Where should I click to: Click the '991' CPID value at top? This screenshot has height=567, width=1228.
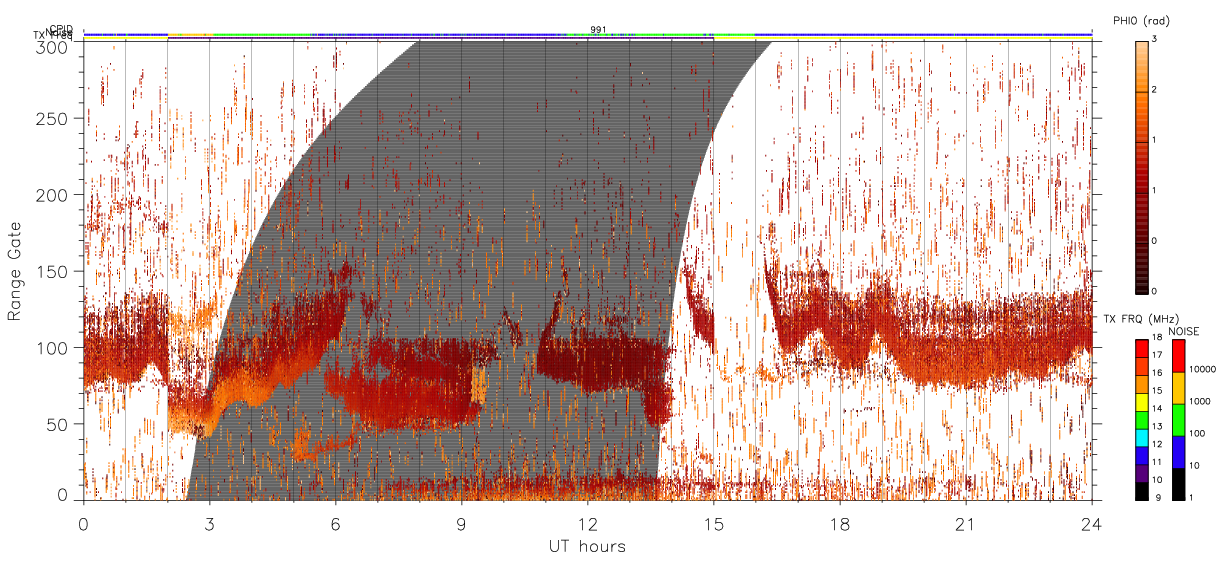tap(598, 29)
